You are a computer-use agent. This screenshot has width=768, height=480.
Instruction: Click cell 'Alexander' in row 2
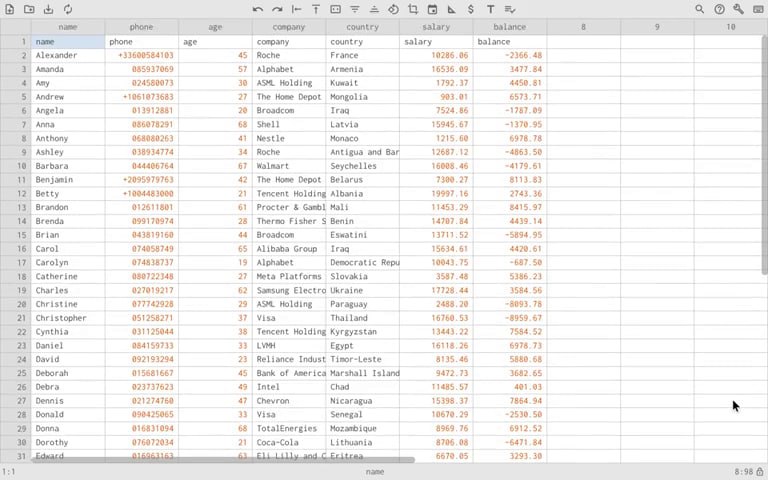(68, 55)
